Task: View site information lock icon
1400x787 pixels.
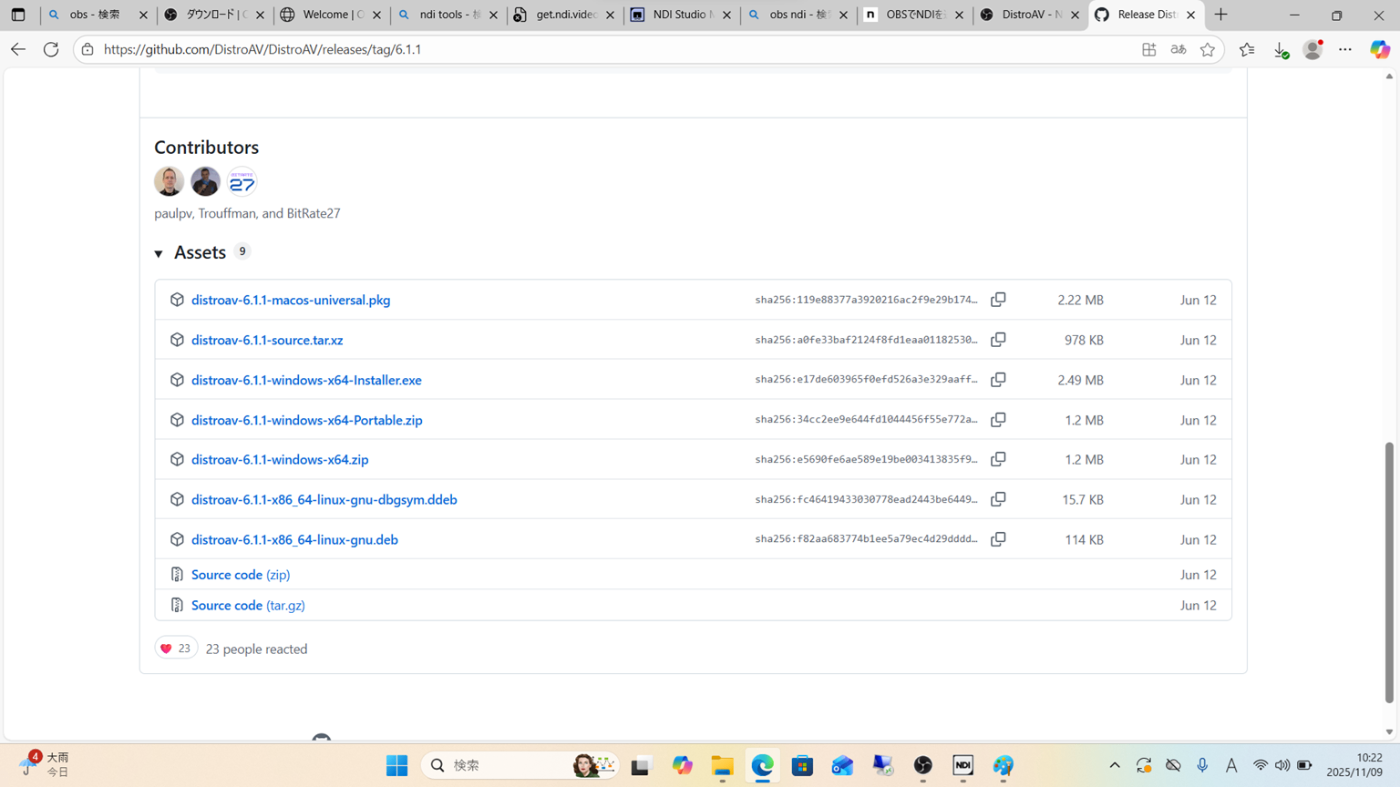Action: [88, 49]
